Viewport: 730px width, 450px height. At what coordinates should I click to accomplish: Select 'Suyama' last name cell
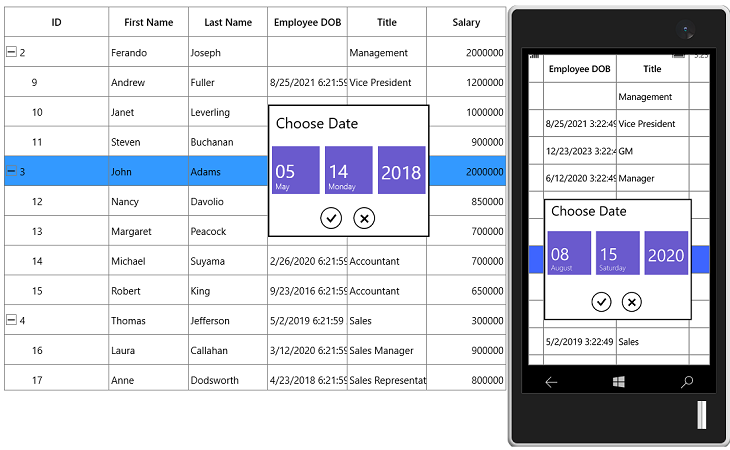coord(228,261)
